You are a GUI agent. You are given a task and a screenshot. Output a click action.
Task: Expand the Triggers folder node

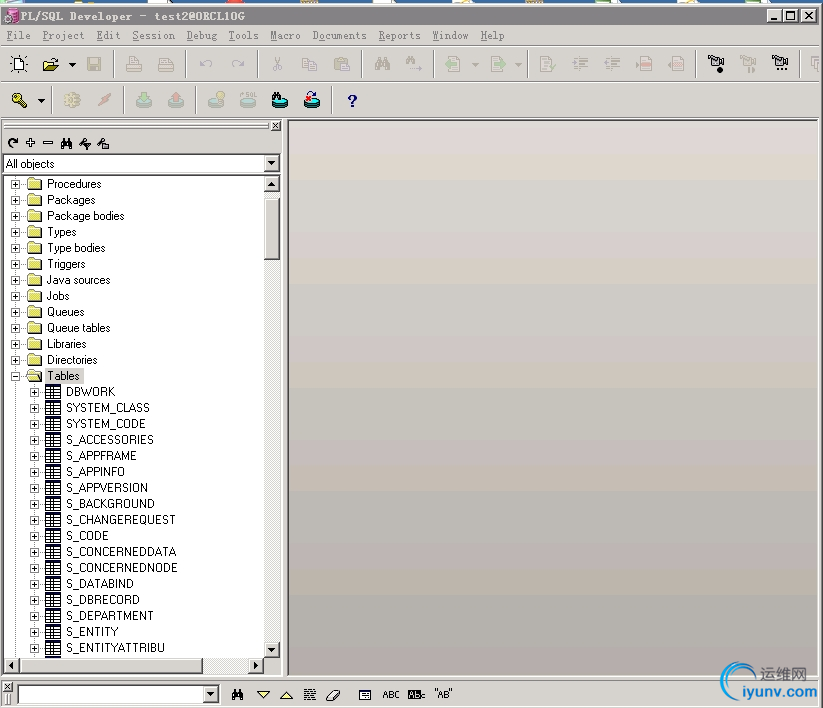pyautogui.click(x=15, y=265)
